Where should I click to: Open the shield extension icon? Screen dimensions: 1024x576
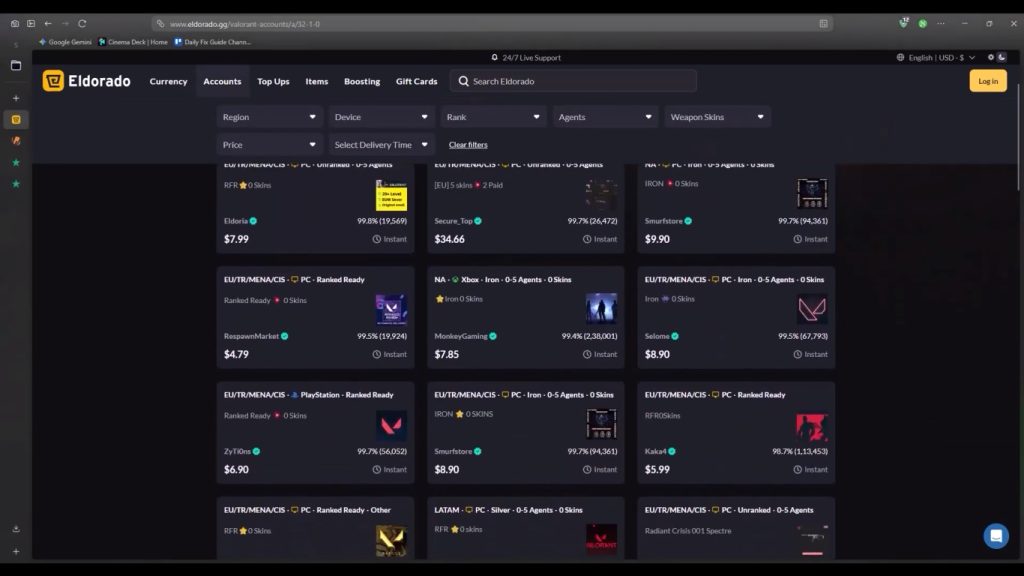[x=903, y=23]
